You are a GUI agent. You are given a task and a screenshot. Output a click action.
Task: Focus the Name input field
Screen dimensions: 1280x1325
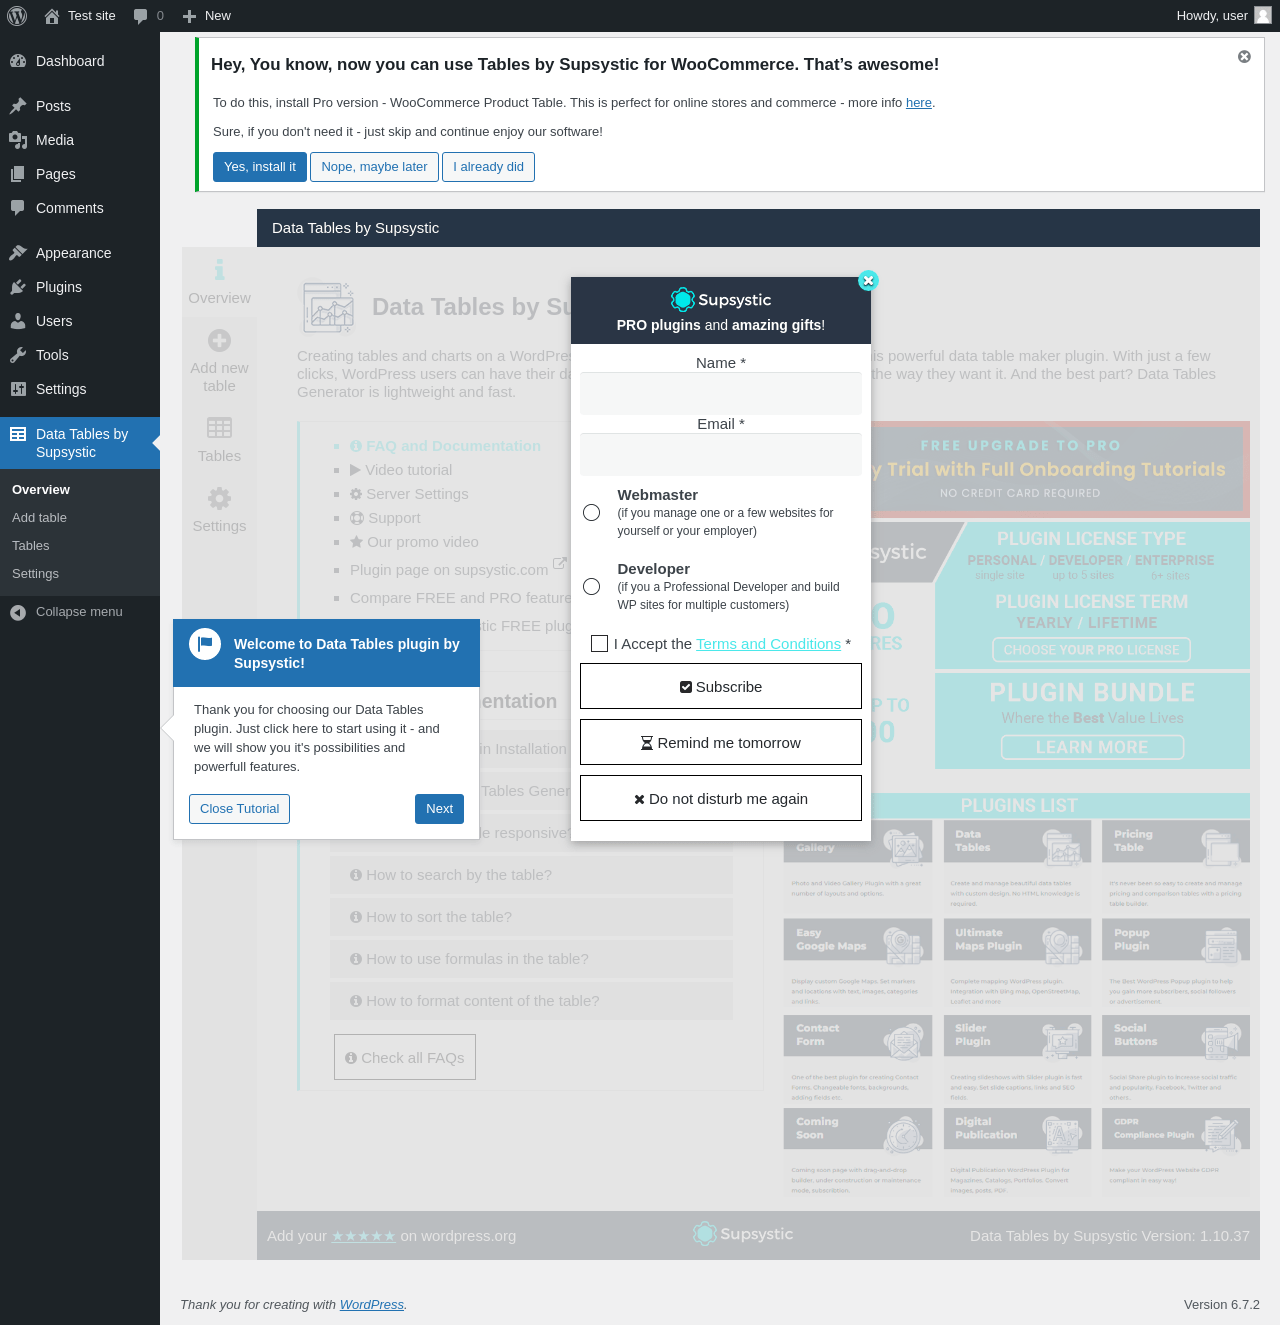click(721, 394)
